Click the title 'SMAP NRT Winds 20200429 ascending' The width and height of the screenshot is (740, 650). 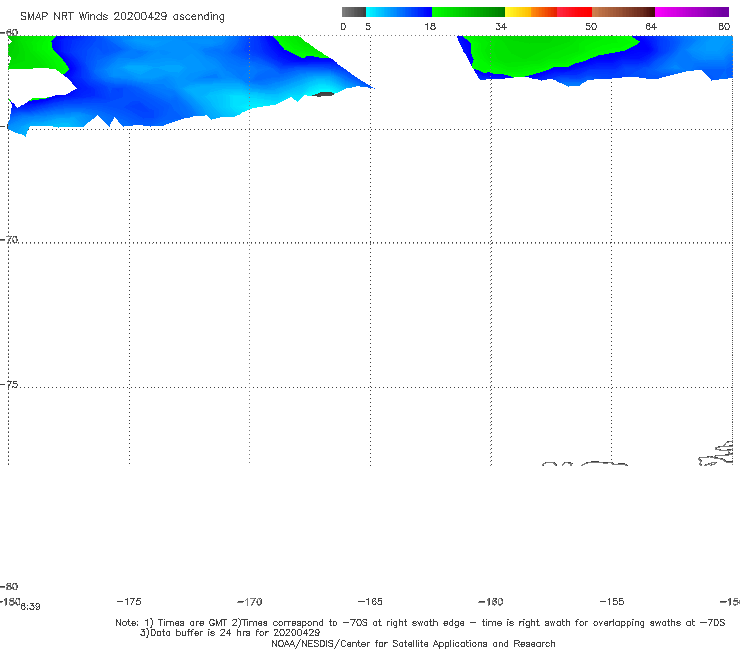(x=122, y=16)
